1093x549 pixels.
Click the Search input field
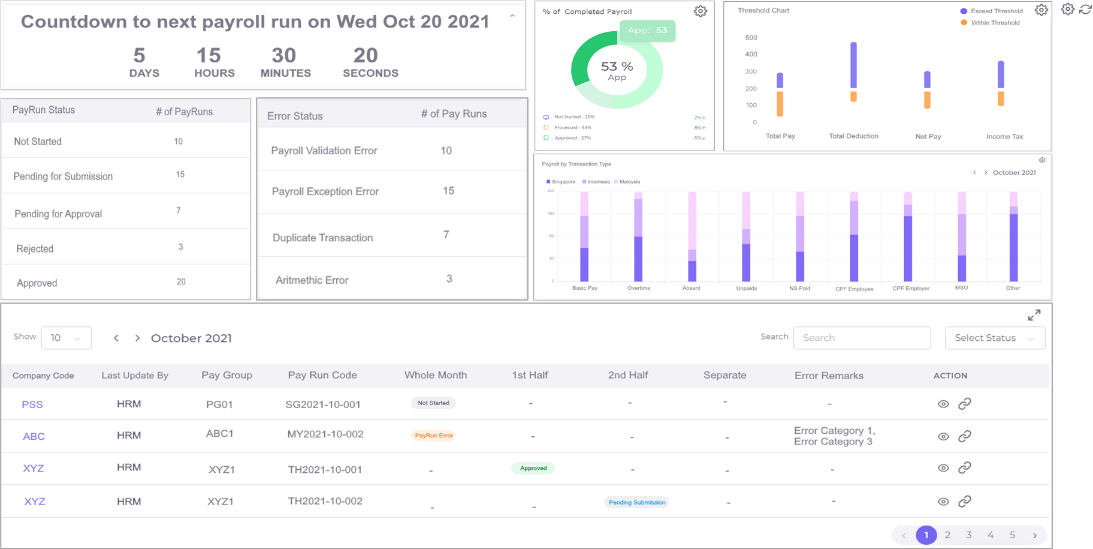862,338
